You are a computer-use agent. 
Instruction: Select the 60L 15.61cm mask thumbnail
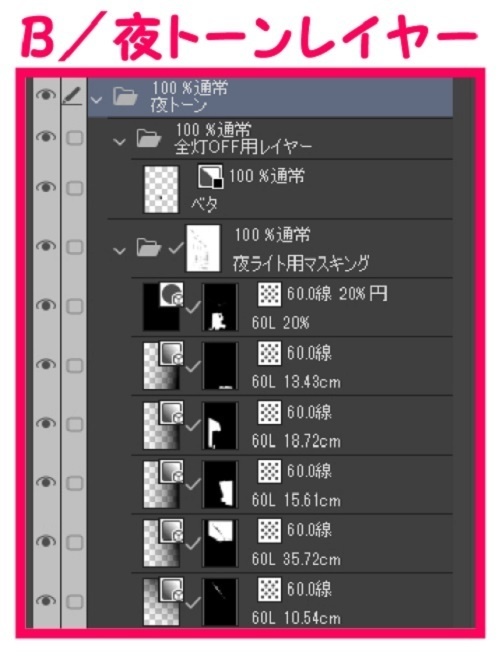pyautogui.click(x=220, y=485)
